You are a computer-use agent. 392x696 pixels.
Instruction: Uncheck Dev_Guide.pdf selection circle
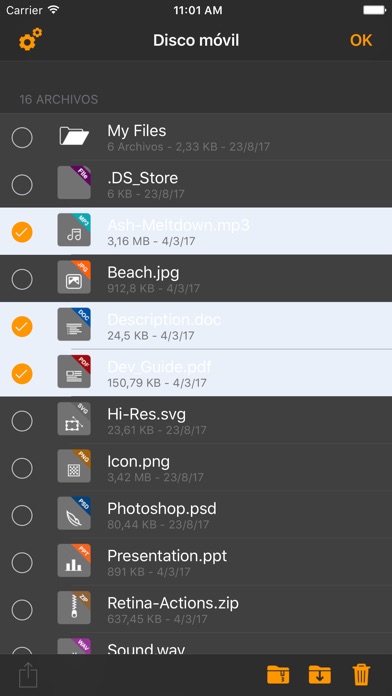coord(22,374)
